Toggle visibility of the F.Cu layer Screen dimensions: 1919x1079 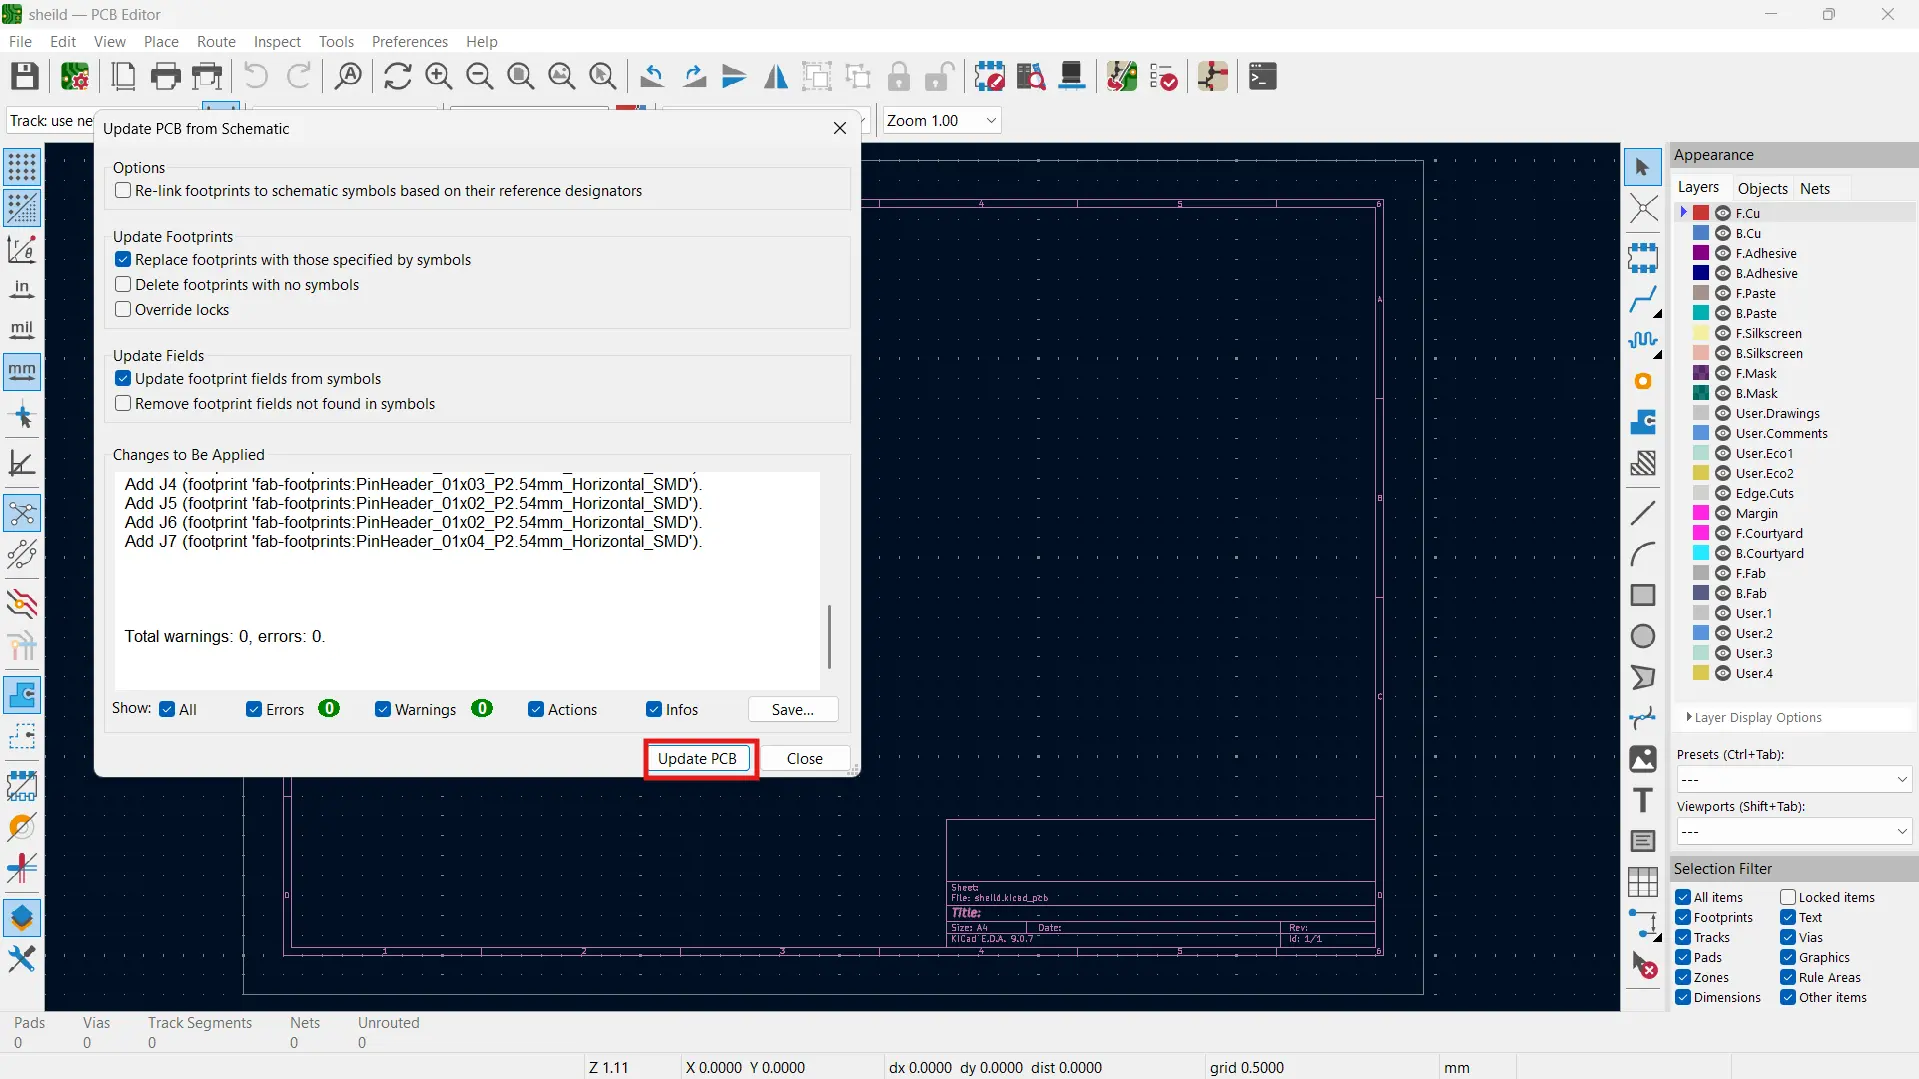[x=1723, y=213]
